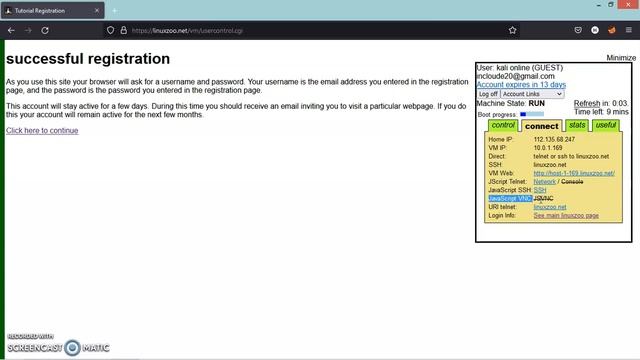
Task: Click the Log off button
Action: (x=488, y=94)
